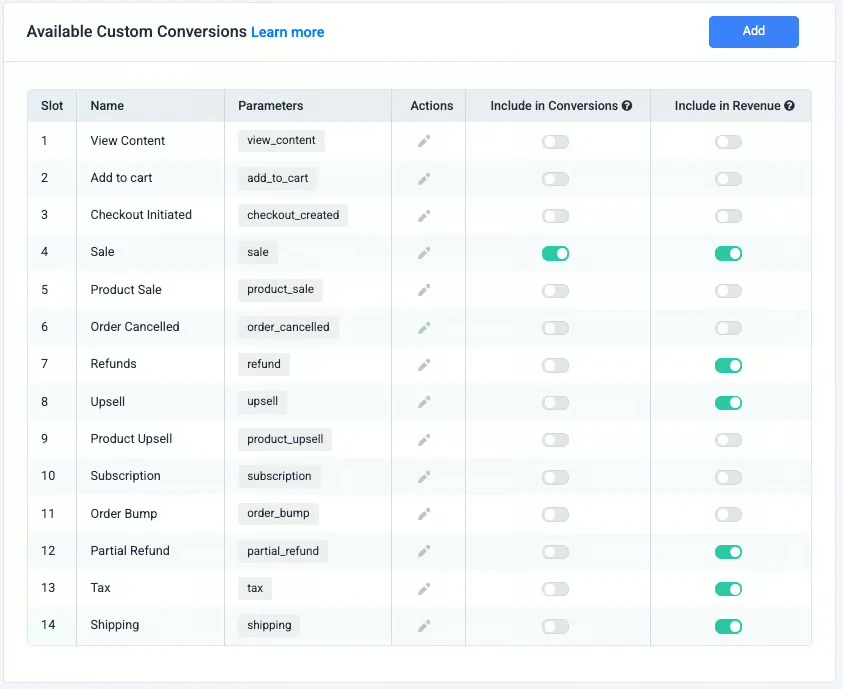Edit the Order Bump conversion

coord(424,514)
